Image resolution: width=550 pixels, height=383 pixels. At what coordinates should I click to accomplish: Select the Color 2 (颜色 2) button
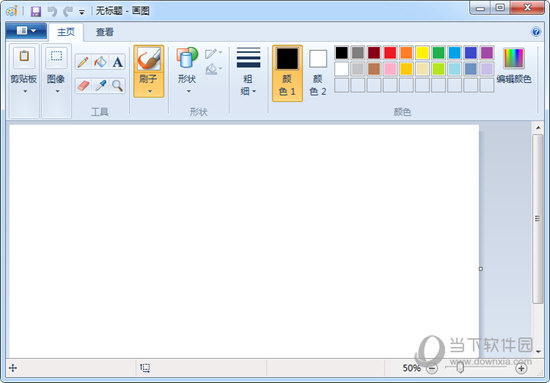click(x=318, y=73)
